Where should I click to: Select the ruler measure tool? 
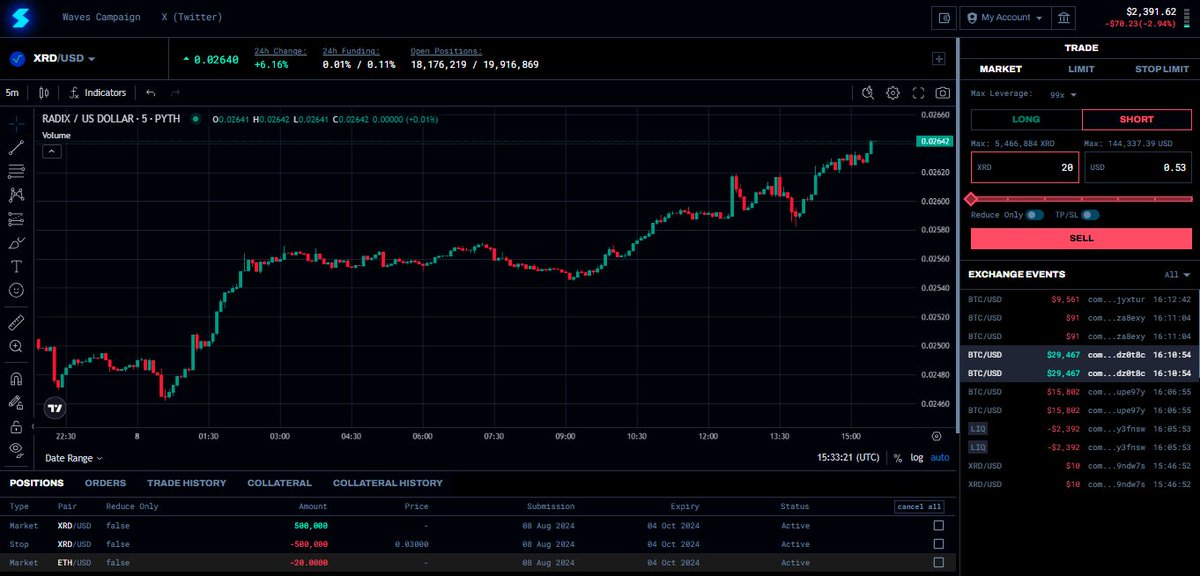[16, 323]
